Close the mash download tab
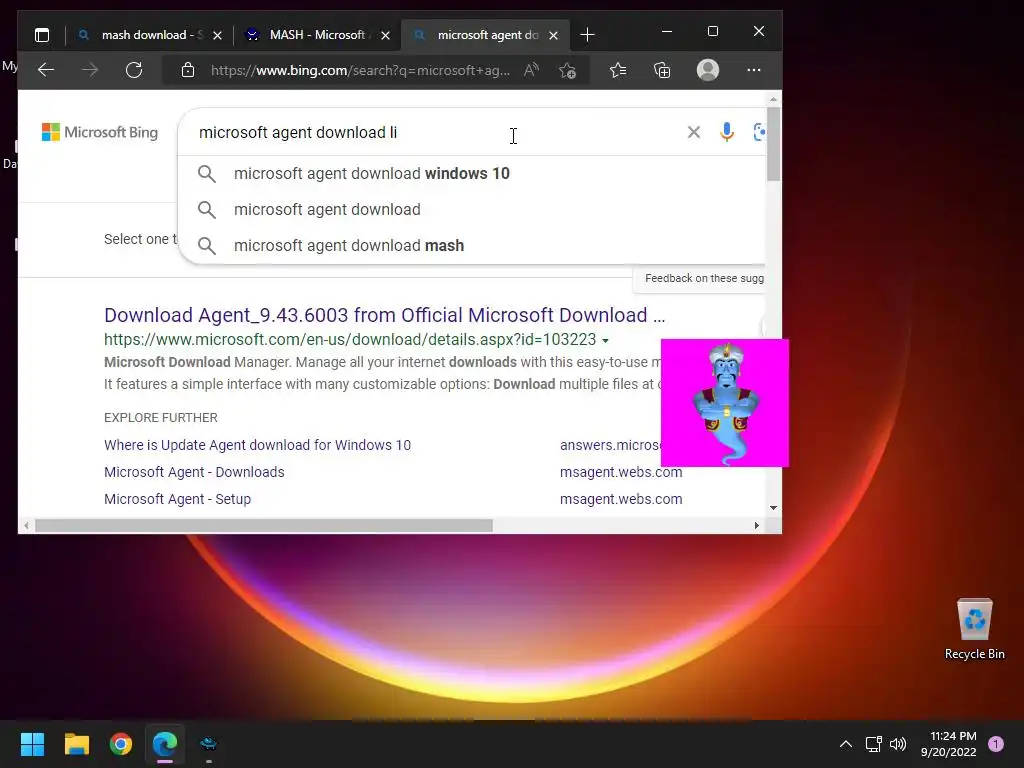 tap(217, 35)
